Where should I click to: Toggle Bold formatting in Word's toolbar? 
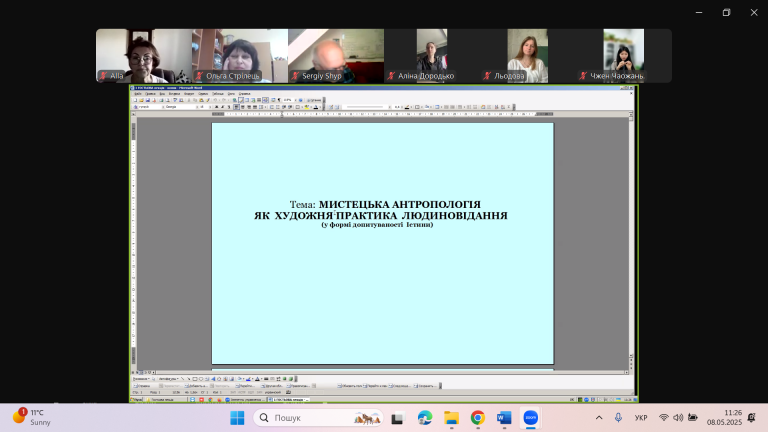pos(216,107)
